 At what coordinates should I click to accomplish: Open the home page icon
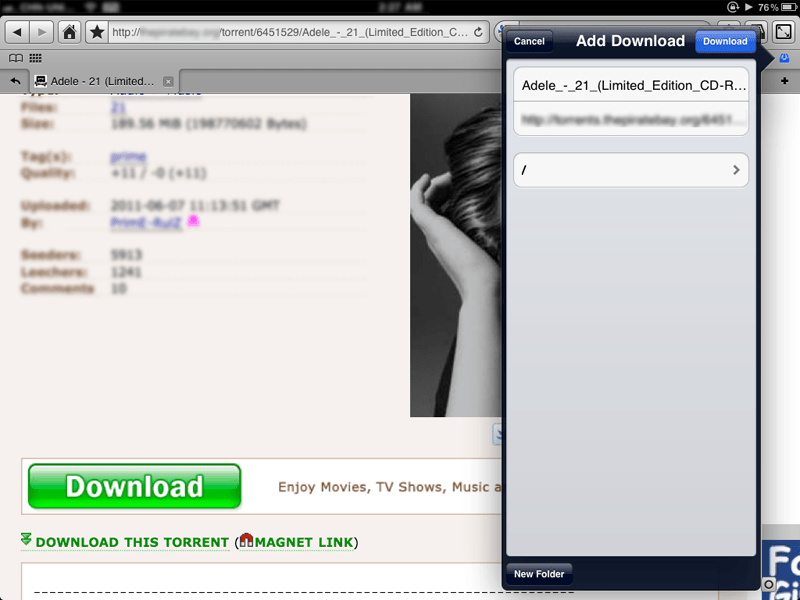70,33
